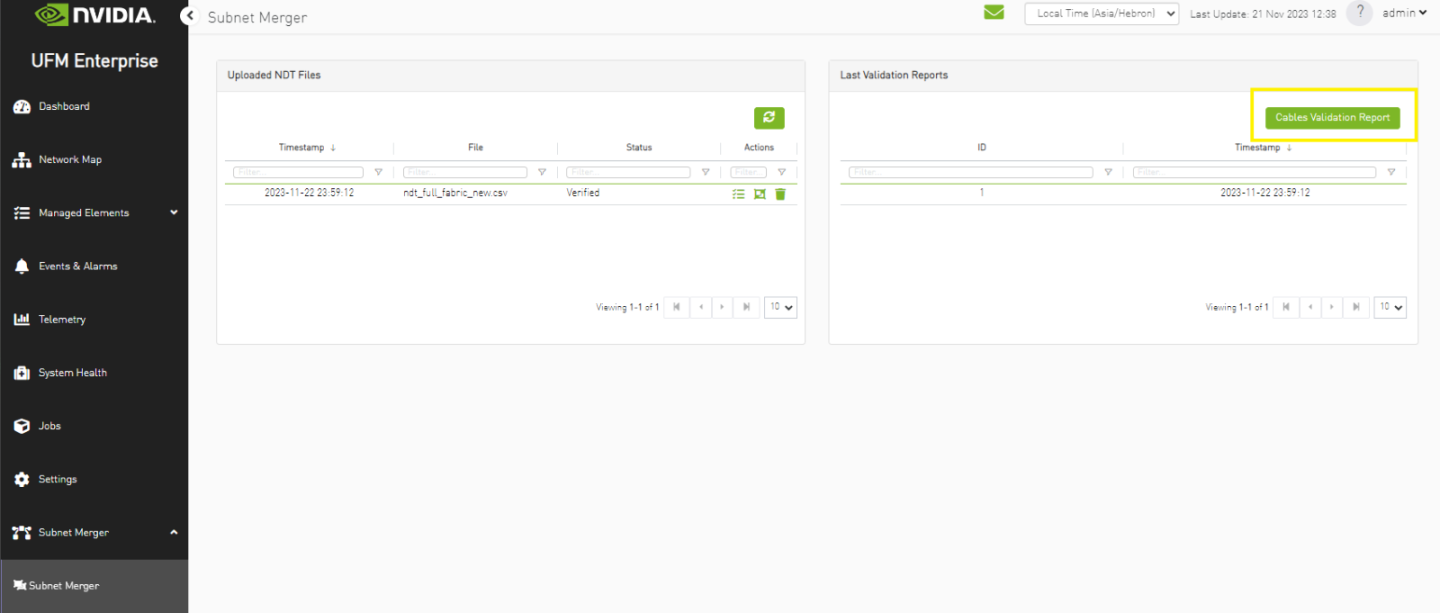Navigate to Telemetry in the sidebar
This screenshot has width=1440, height=613.
pos(62,319)
